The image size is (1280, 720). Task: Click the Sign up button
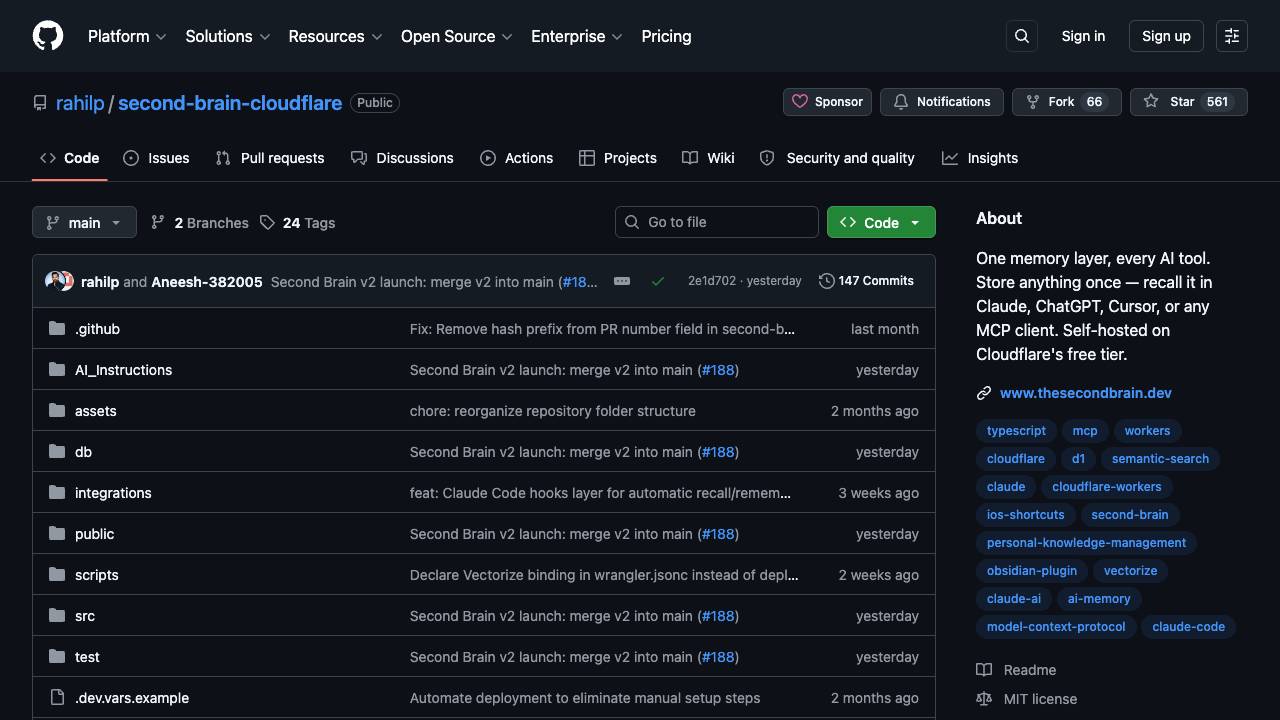point(1166,36)
